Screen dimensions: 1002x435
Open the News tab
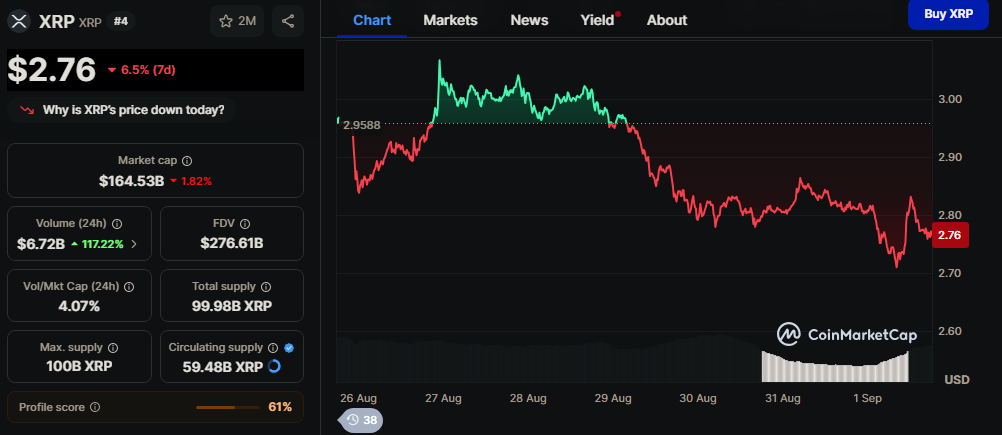click(x=529, y=20)
